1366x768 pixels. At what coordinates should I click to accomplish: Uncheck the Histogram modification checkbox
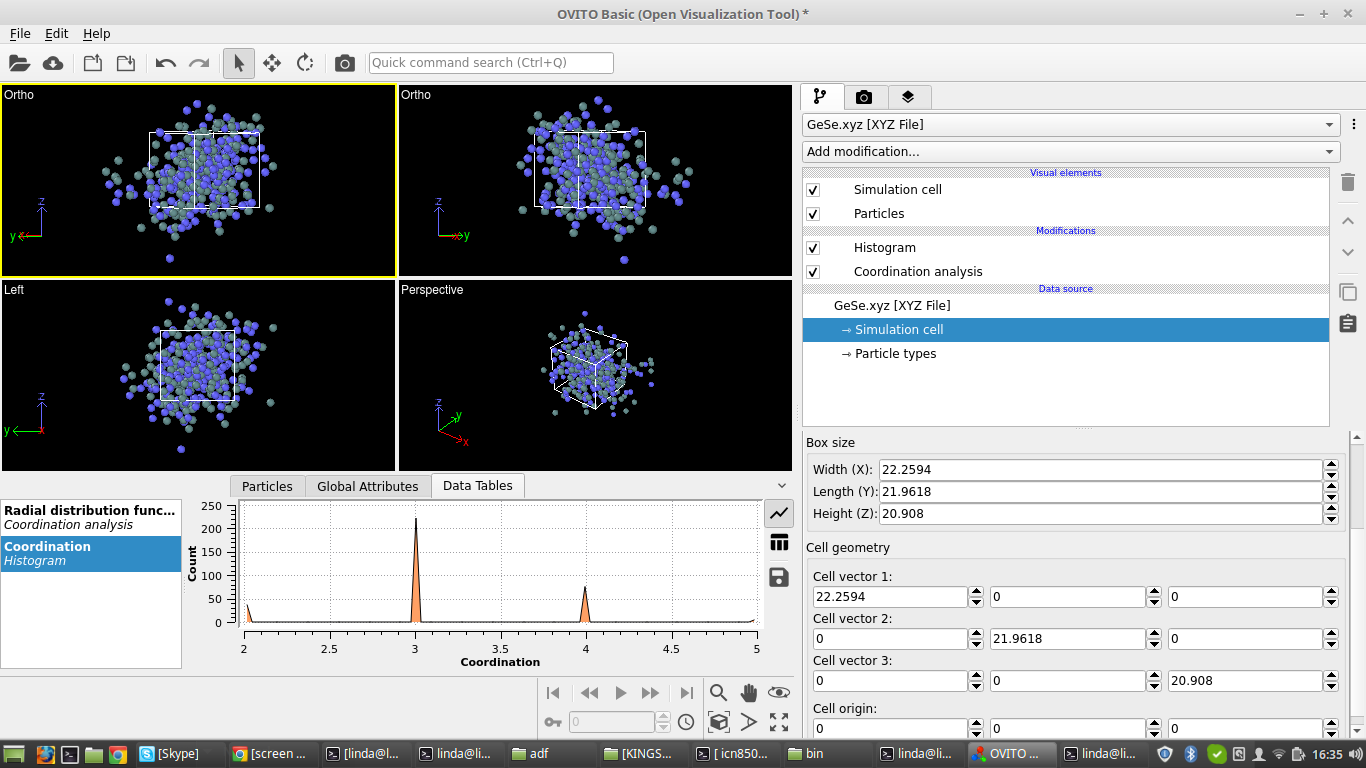point(813,248)
